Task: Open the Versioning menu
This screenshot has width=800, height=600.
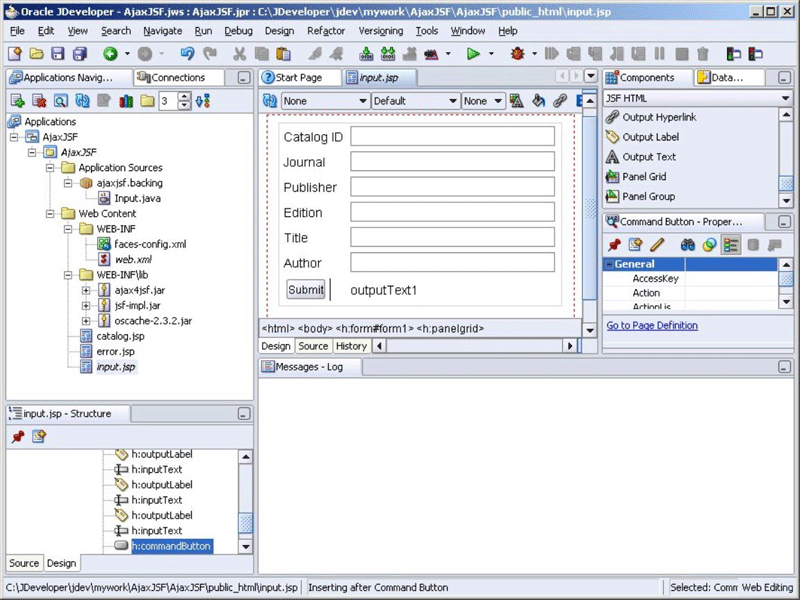Action: pyautogui.click(x=381, y=31)
